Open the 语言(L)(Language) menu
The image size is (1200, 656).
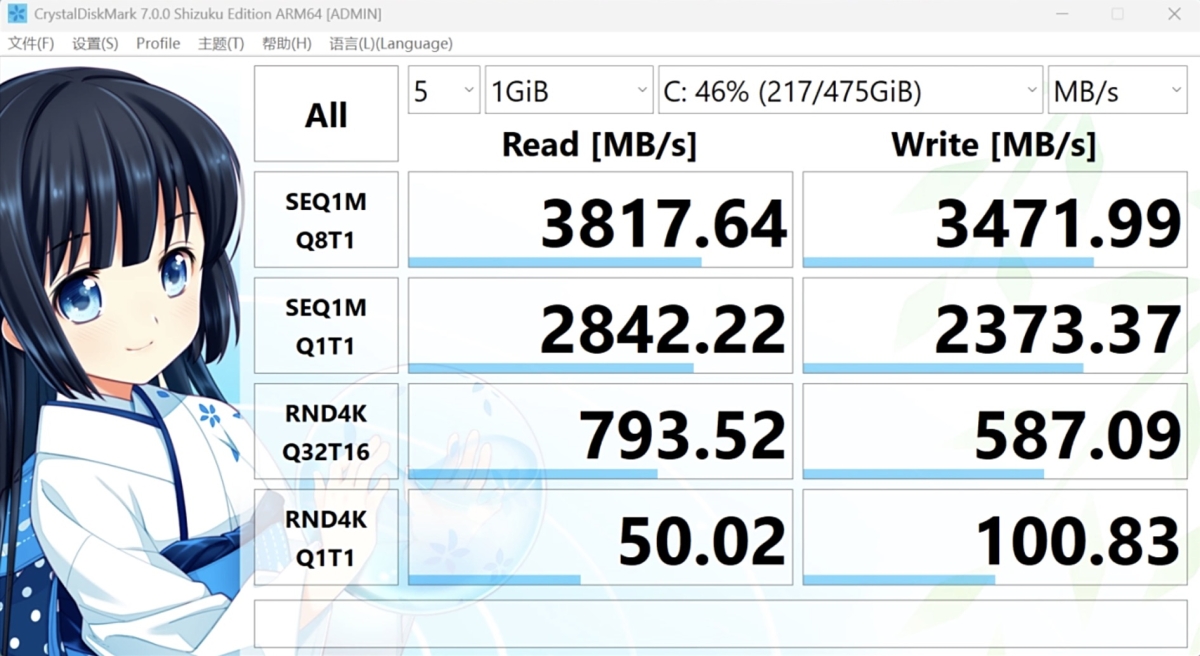(x=391, y=43)
